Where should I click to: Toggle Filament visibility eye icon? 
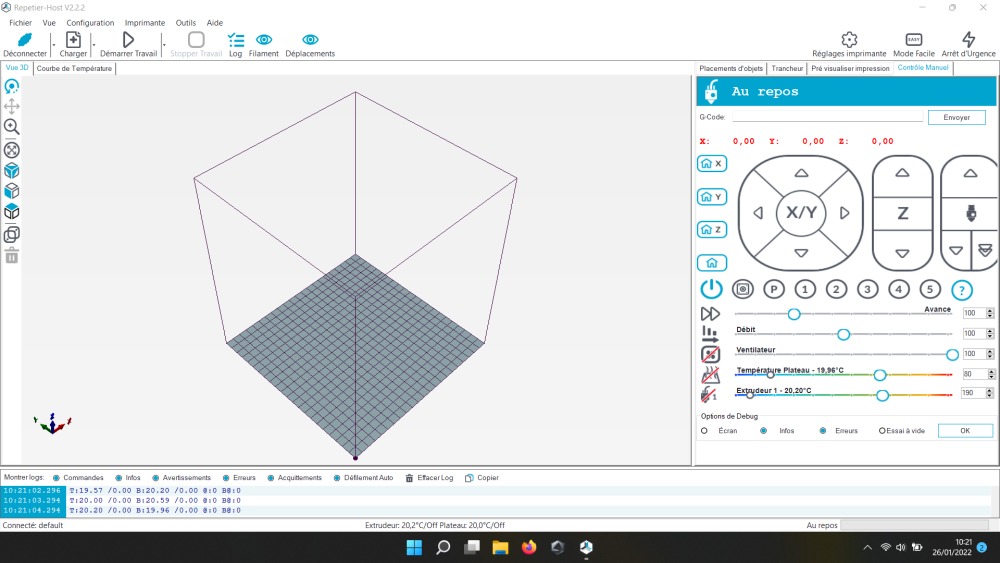tap(264, 40)
